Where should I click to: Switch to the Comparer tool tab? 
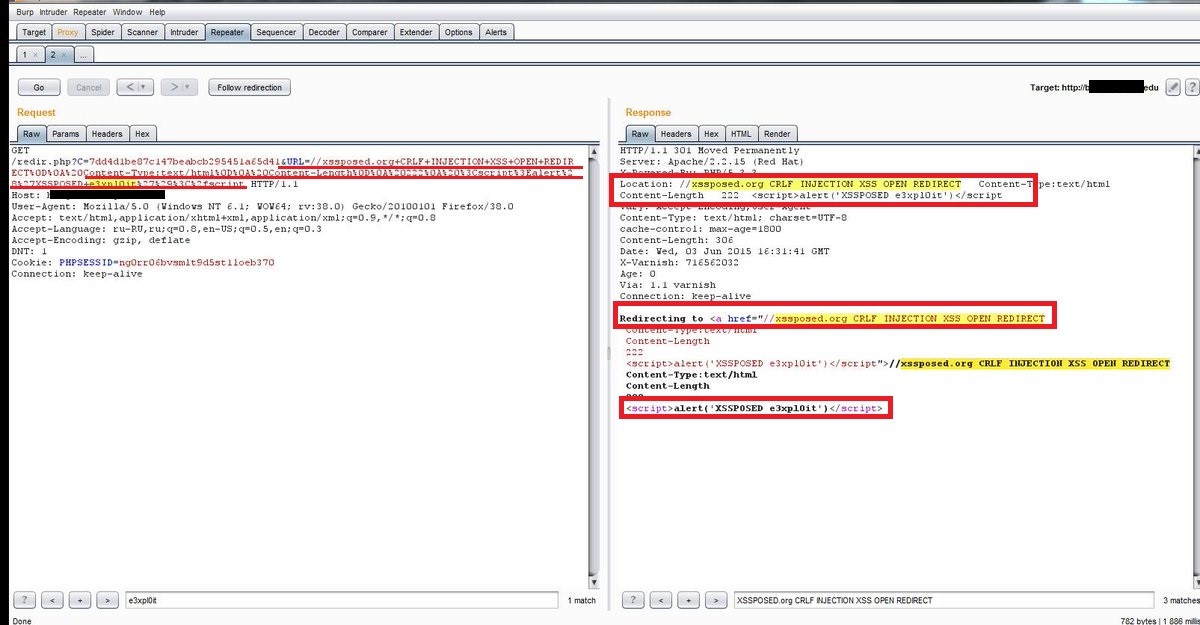click(x=369, y=32)
